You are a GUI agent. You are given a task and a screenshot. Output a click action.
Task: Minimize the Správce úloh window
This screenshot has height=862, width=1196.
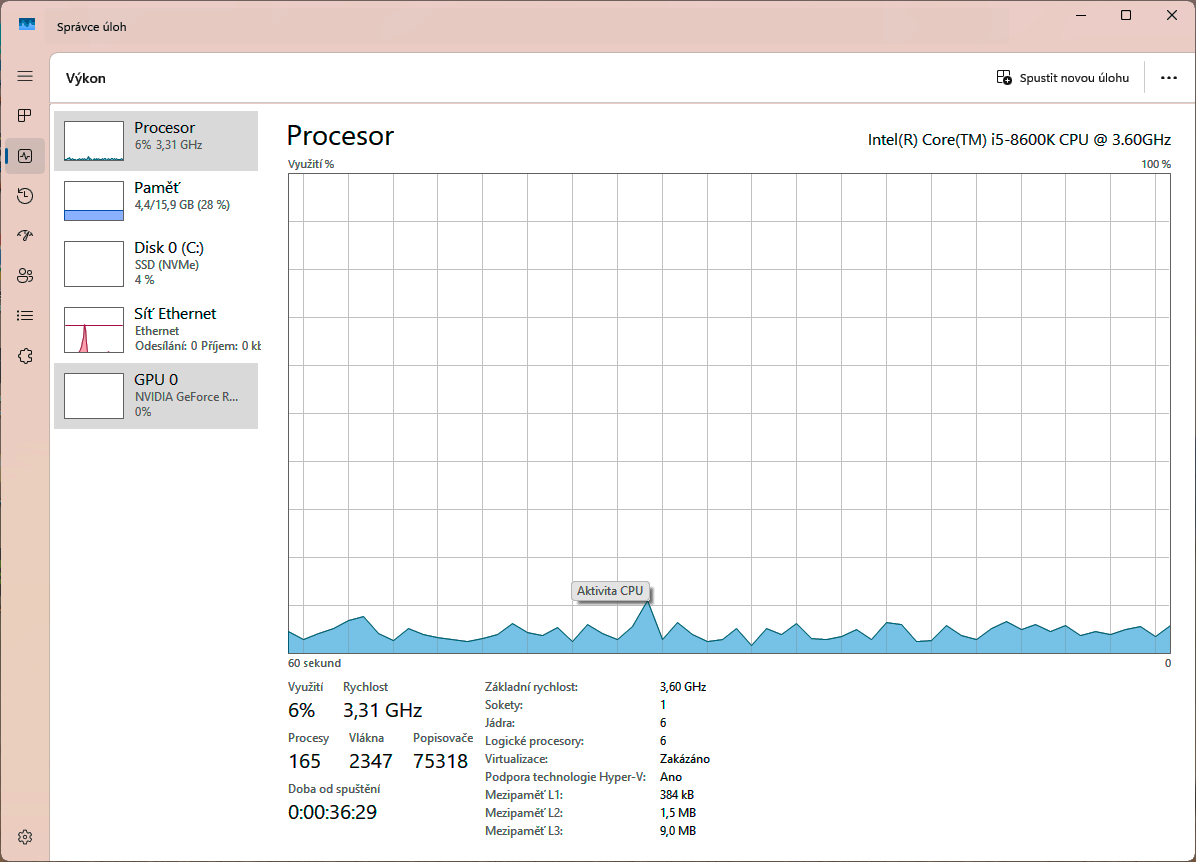(x=1080, y=16)
